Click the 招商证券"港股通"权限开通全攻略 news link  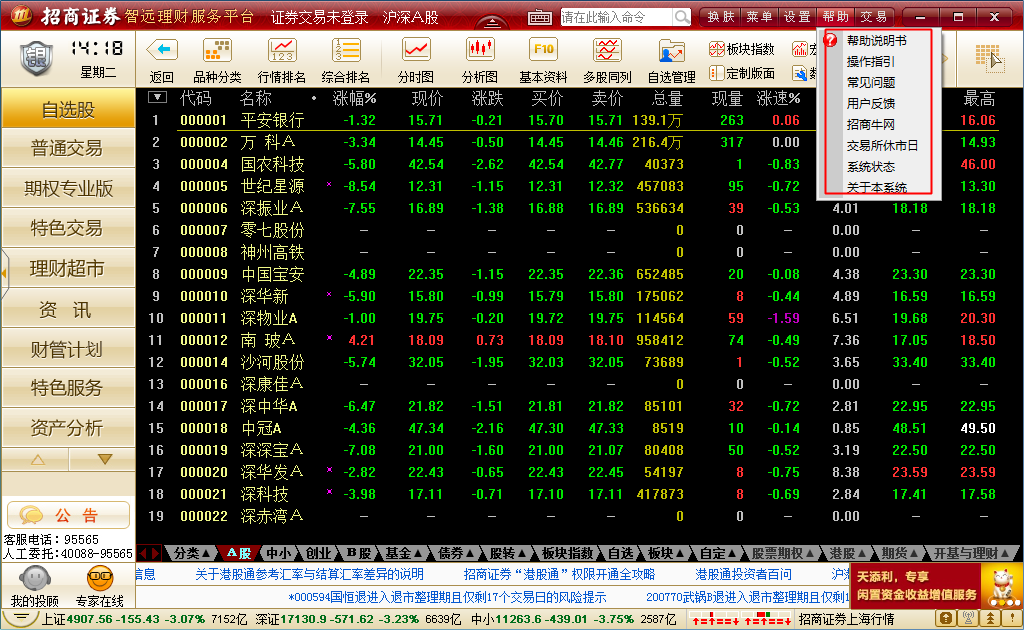point(559,574)
